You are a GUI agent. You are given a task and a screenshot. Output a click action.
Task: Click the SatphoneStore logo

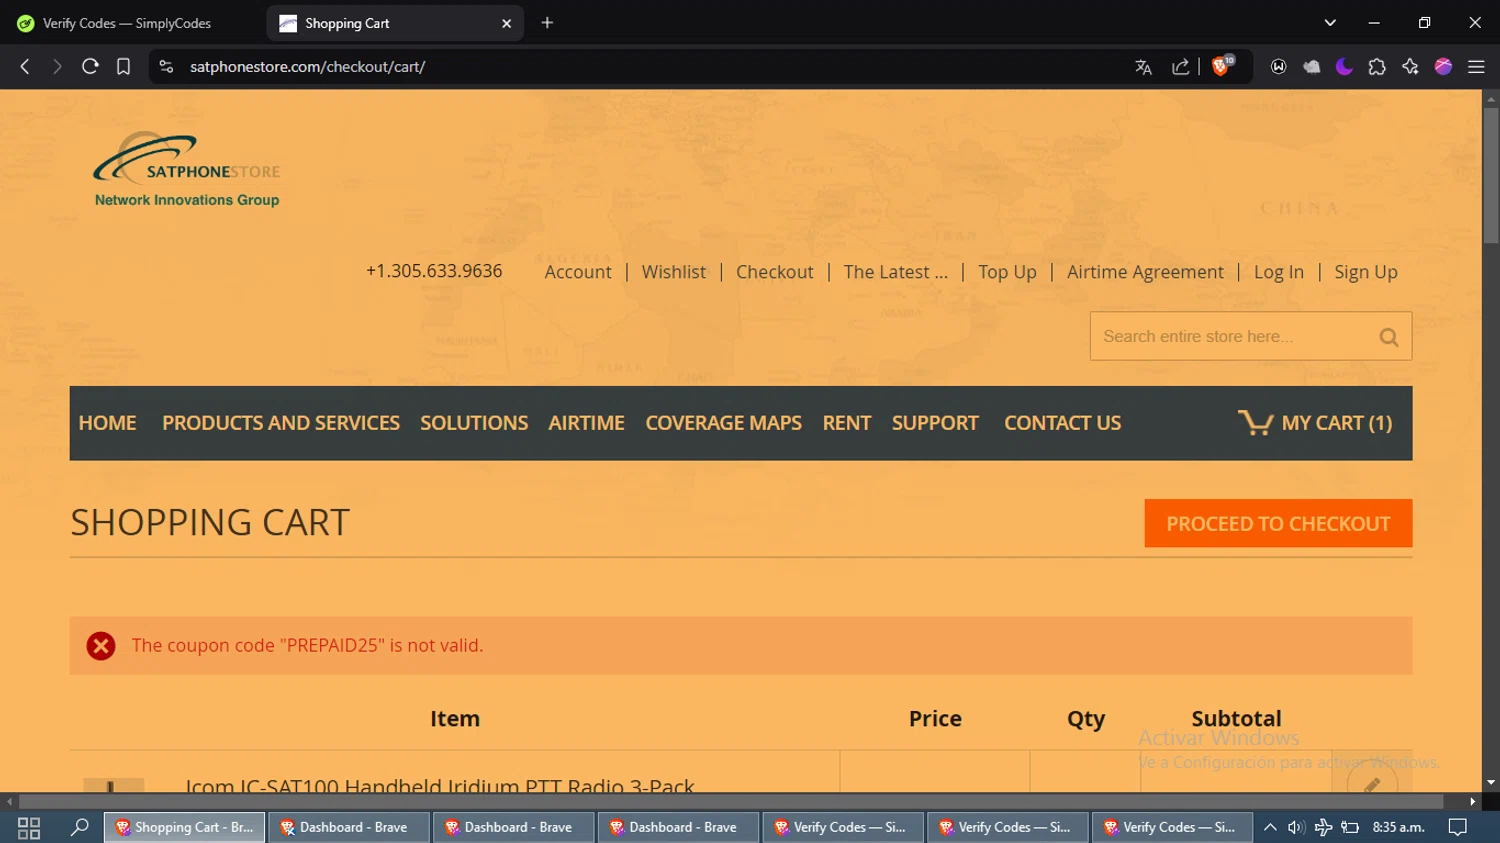(187, 170)
